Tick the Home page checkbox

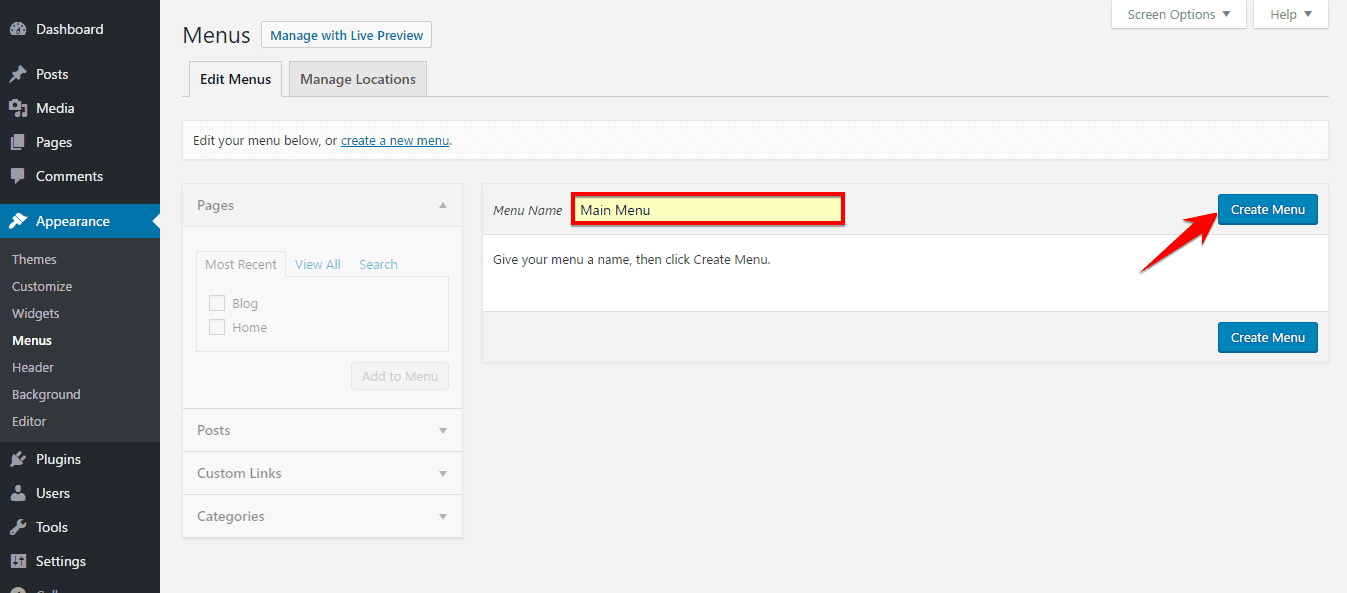[217, 327]
